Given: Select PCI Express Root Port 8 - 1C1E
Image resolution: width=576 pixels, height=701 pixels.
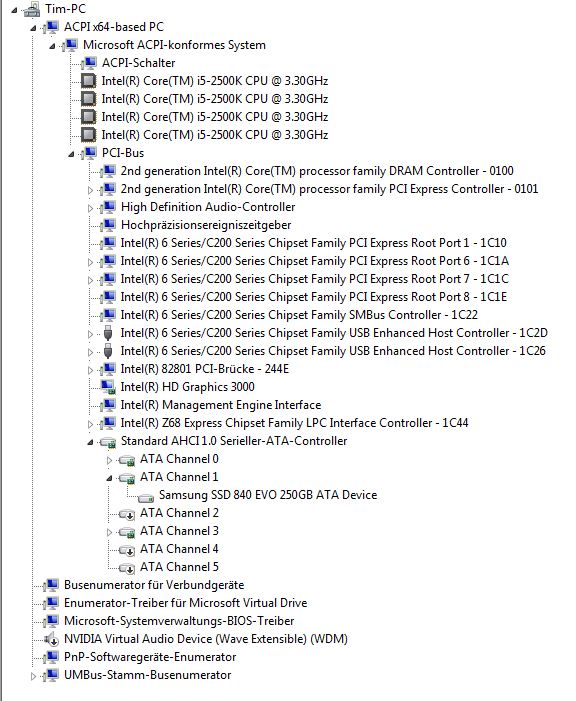Looking at the screenshot, I should (313, 297).
